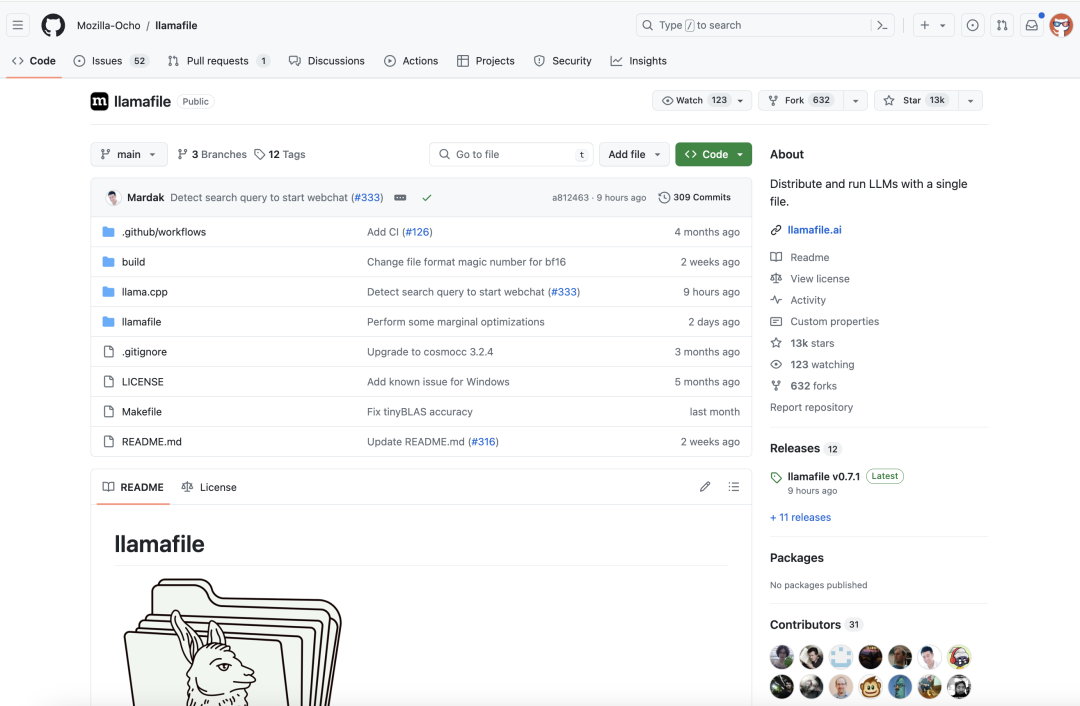Click the 13k stars link
Viewport: 1080px width, 706px height.
pos(812,343)
